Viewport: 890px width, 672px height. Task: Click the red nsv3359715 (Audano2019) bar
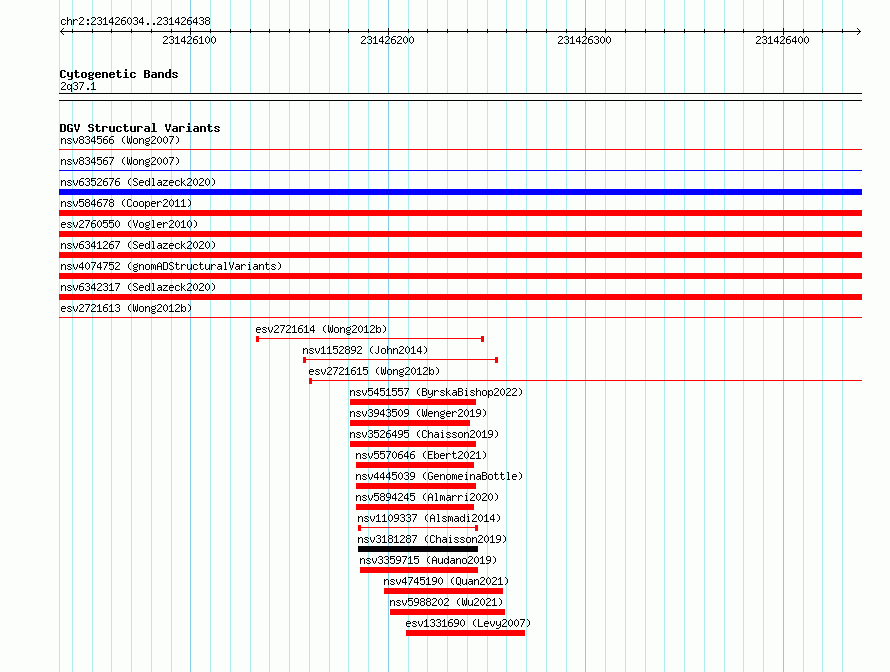click(419, 570)
